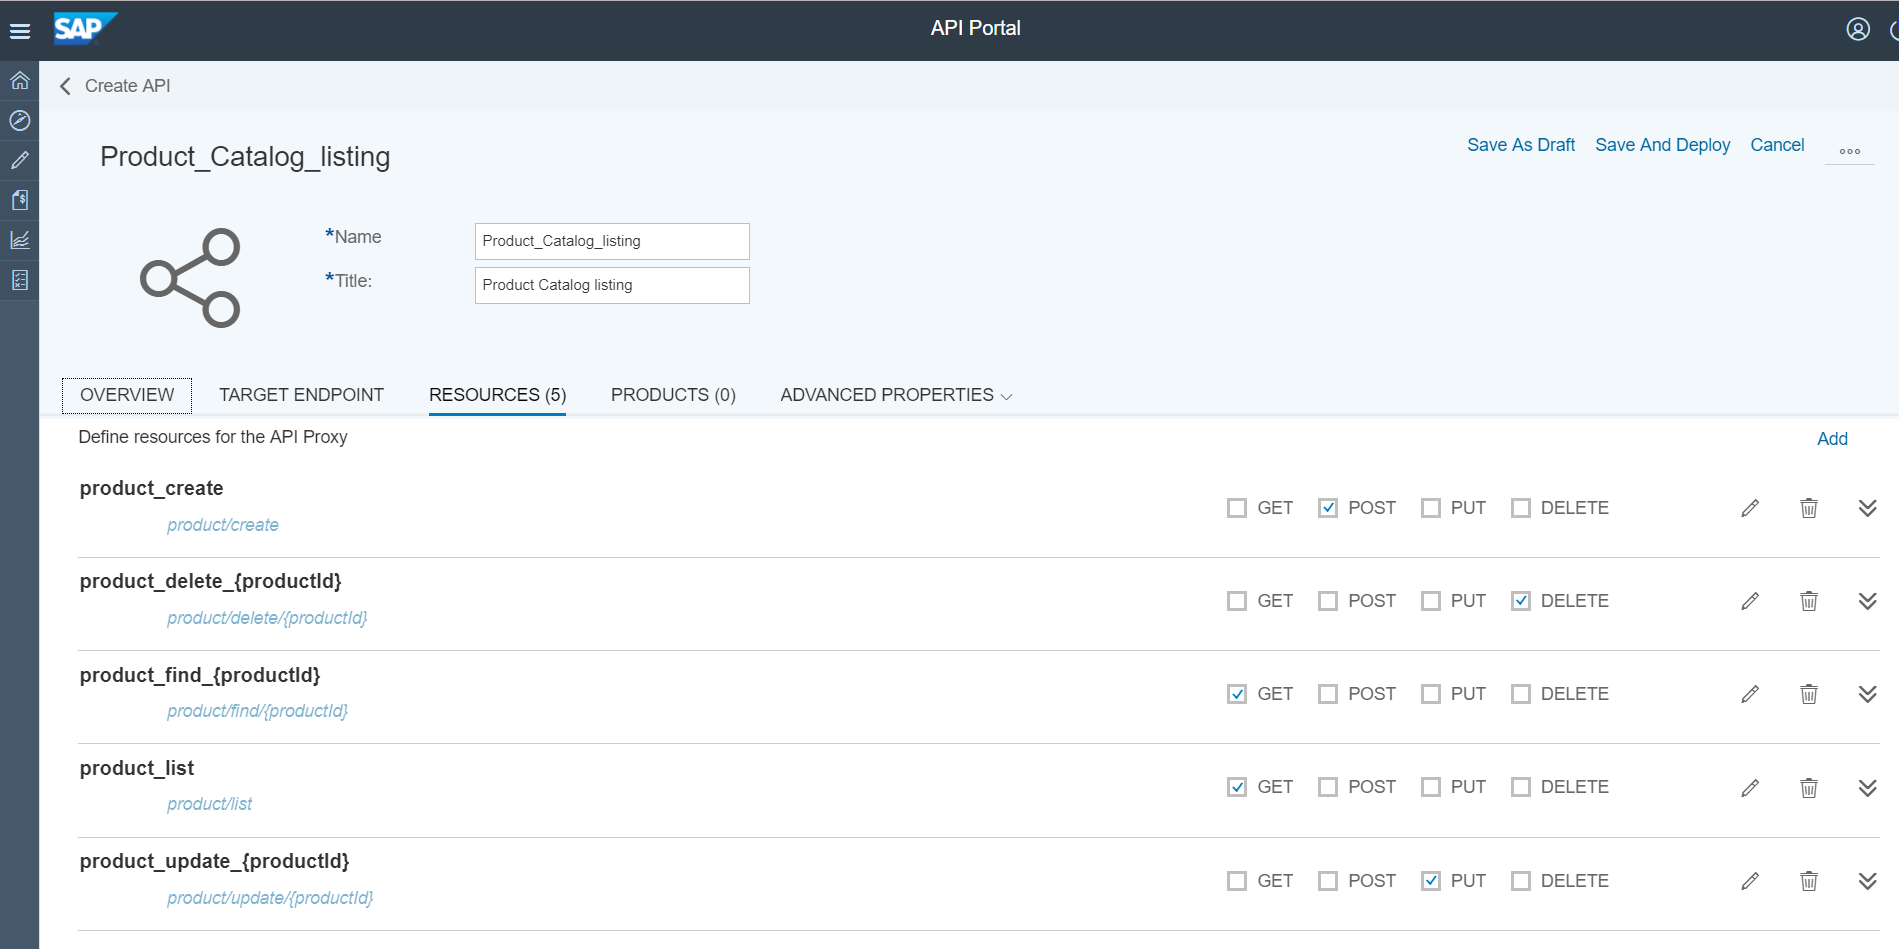Open the Advanced Properties dropdown
The image size is (1899, 949).
pos(896,395)
